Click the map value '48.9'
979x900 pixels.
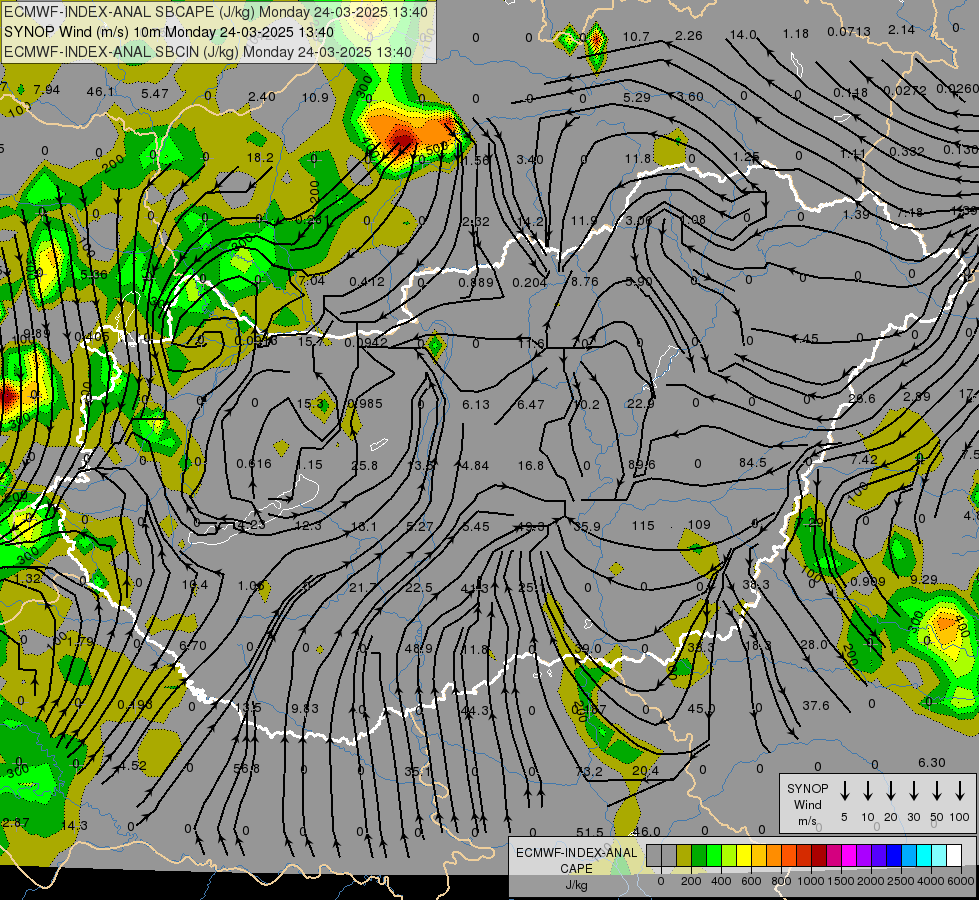418,648
